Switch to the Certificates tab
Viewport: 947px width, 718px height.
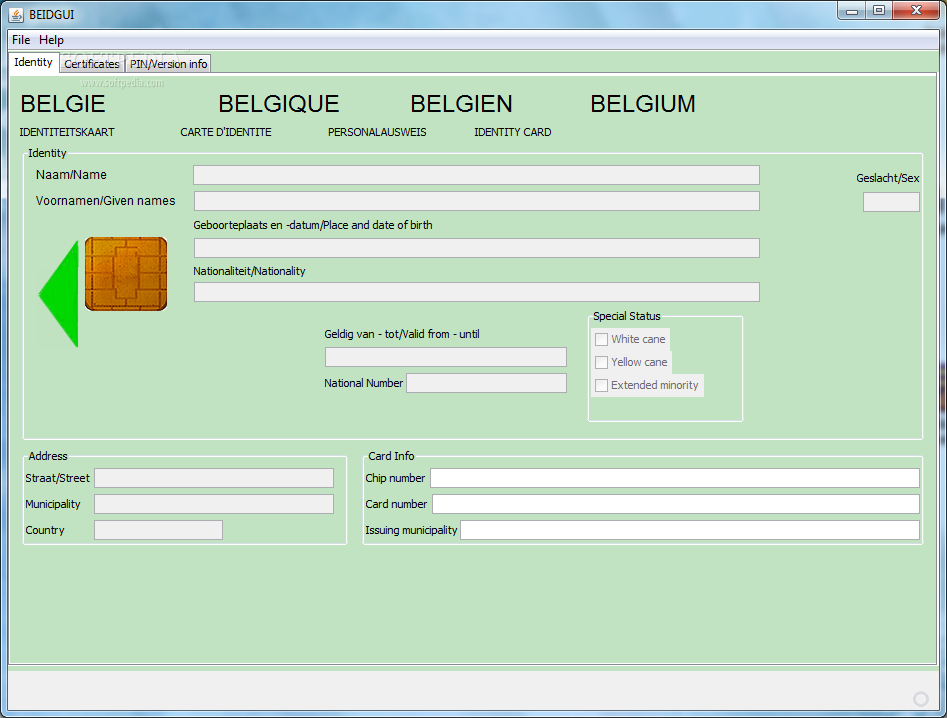click(x=92, y=64)
